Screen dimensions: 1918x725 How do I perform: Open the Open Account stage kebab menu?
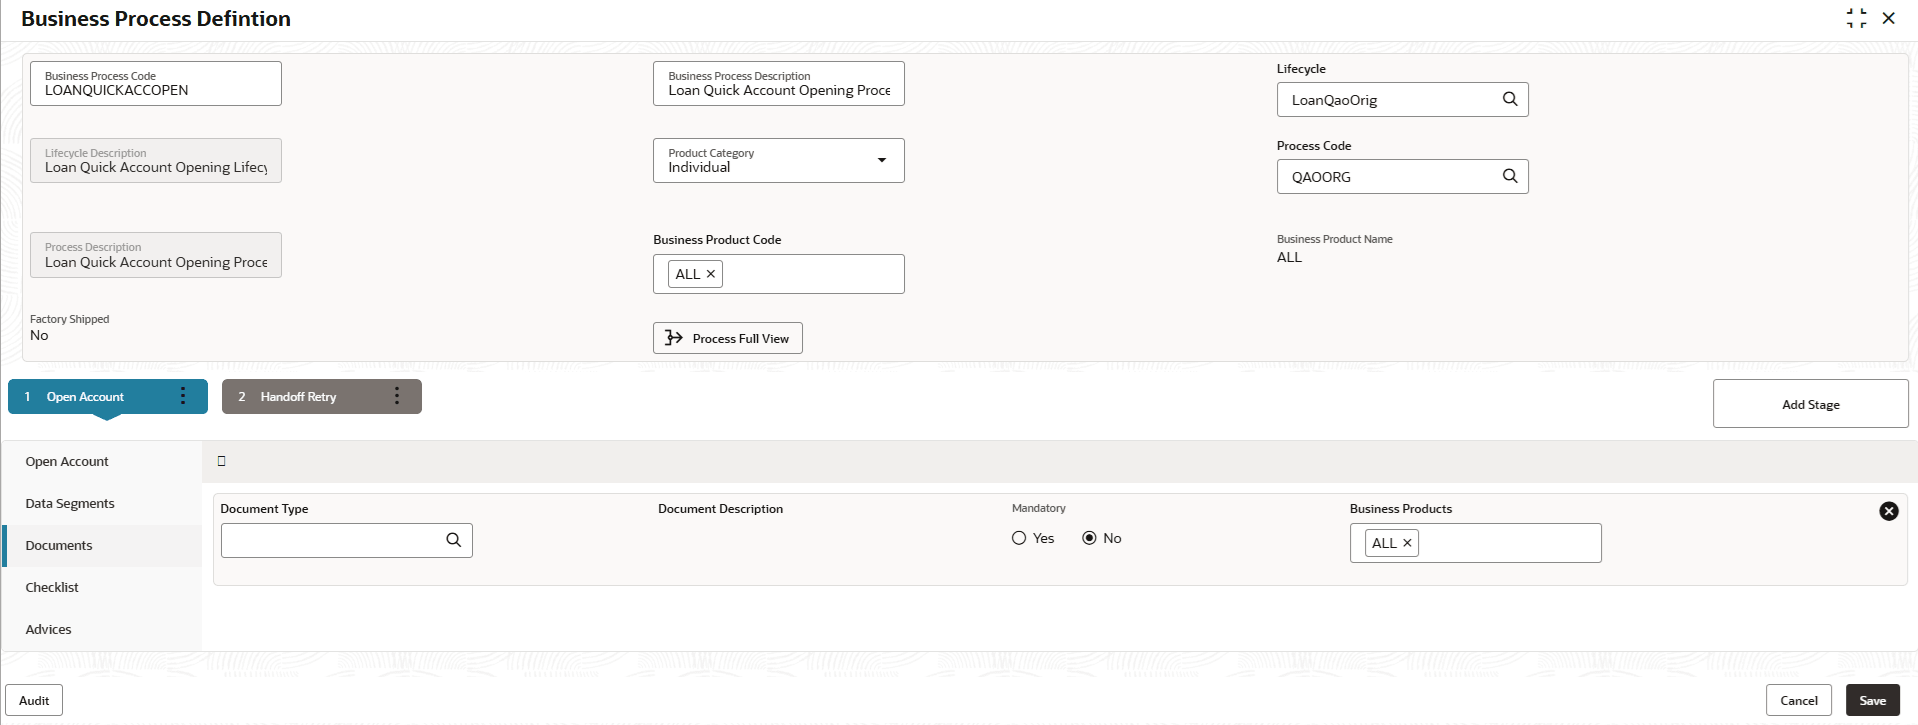pos(183,396)
